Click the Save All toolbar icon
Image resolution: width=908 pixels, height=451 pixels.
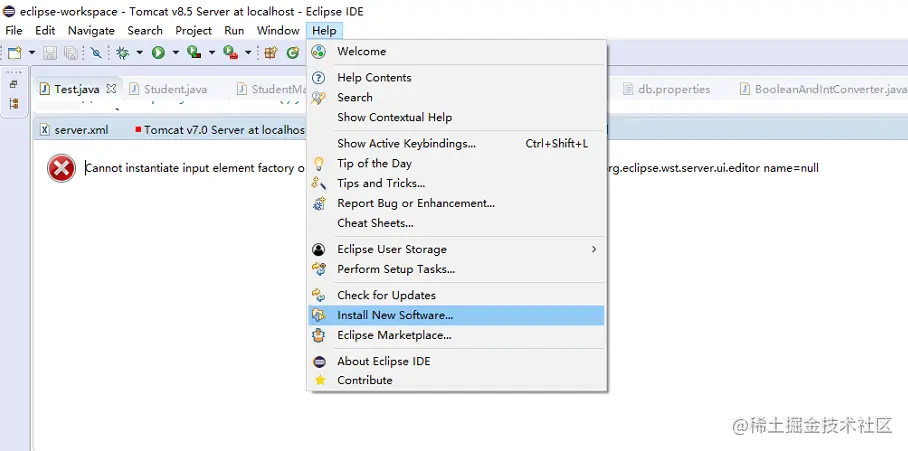point(70,53)
